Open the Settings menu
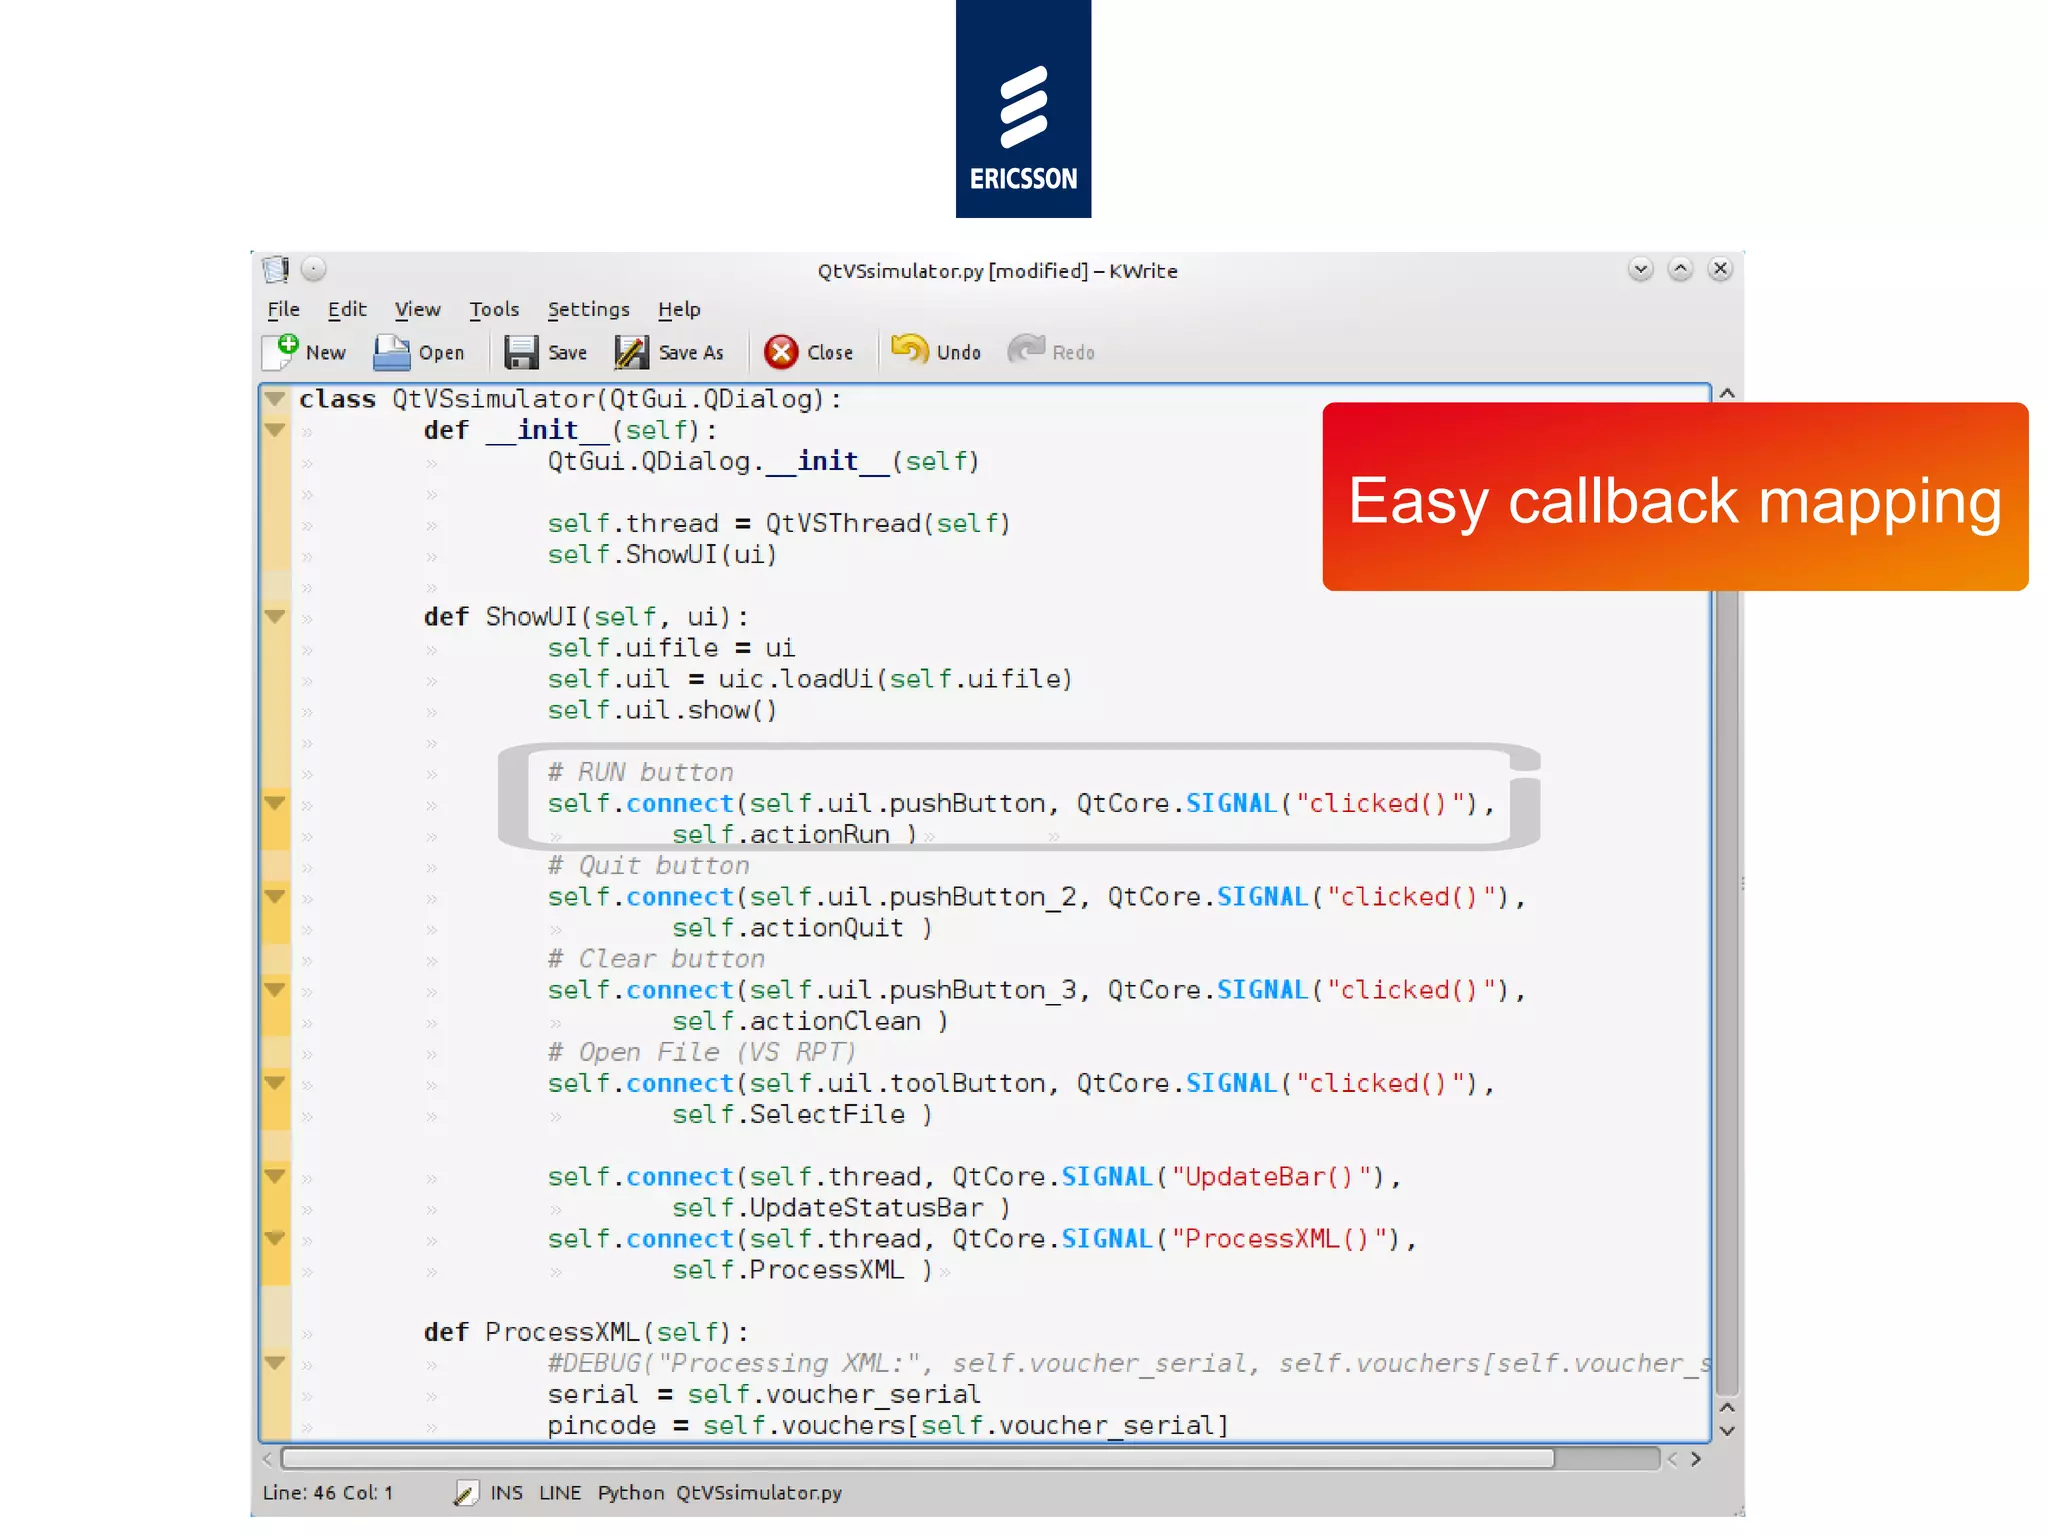Viewport: 2048px width, 1536px height. pyautogui.click(x=588, y=309)
